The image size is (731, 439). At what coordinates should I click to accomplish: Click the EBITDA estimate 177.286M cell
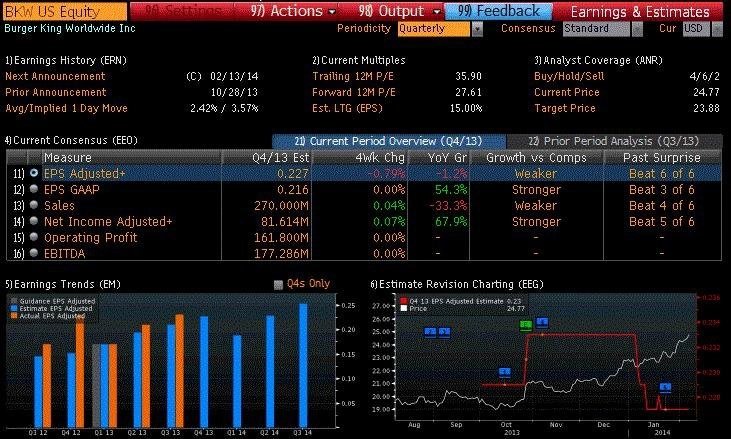pyautogui.click(x=281, y=254)
